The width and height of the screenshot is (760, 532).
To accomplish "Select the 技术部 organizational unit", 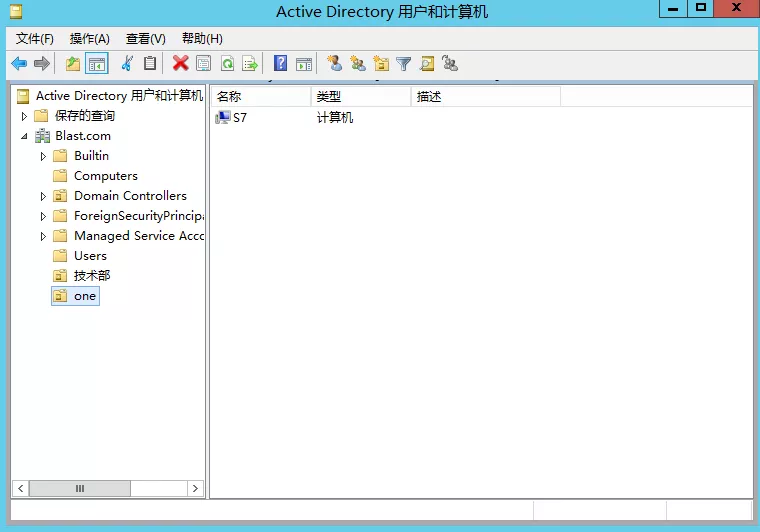I will tap(92, 276).
